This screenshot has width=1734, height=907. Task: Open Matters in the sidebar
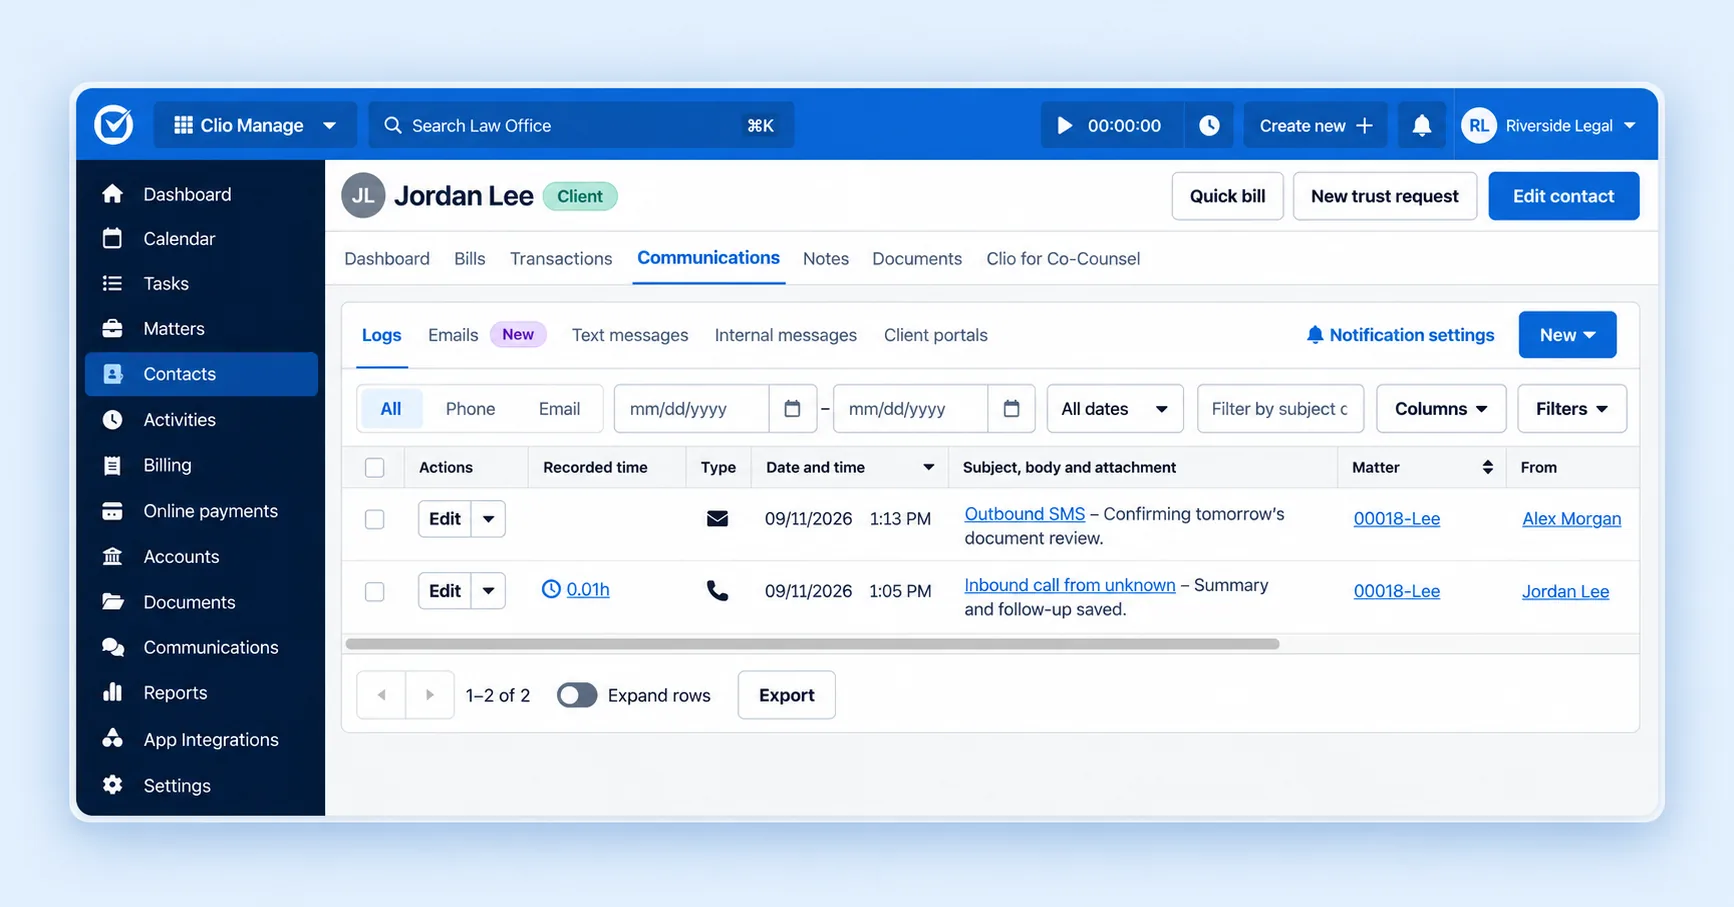[x=201, y=329]
